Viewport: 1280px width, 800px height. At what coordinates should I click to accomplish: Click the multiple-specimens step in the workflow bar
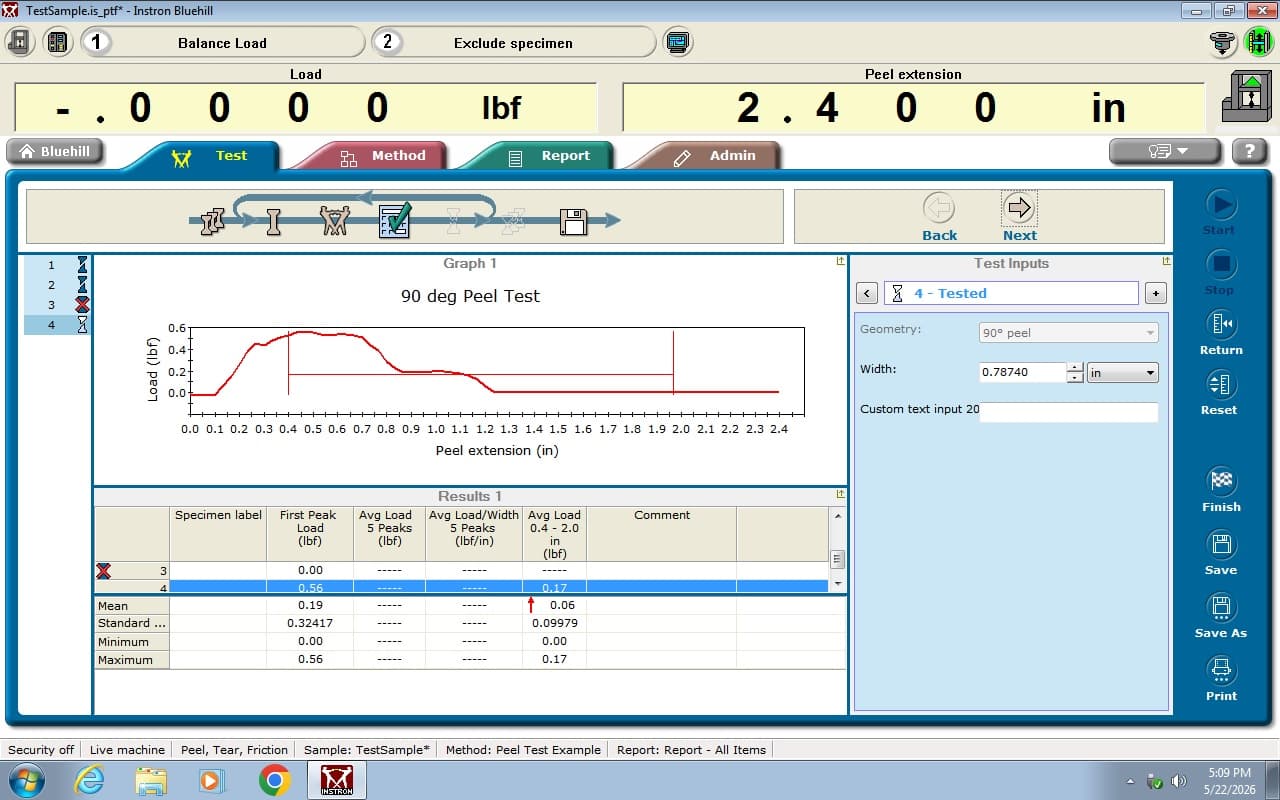point(212,221)
